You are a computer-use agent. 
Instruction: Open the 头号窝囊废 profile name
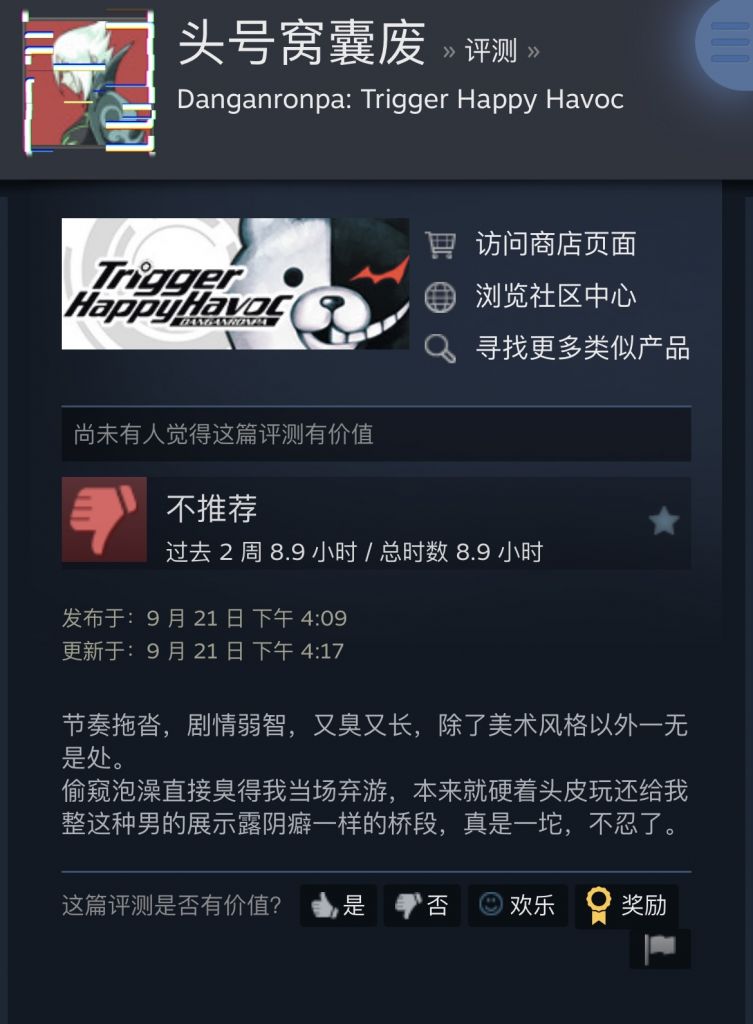301,43
